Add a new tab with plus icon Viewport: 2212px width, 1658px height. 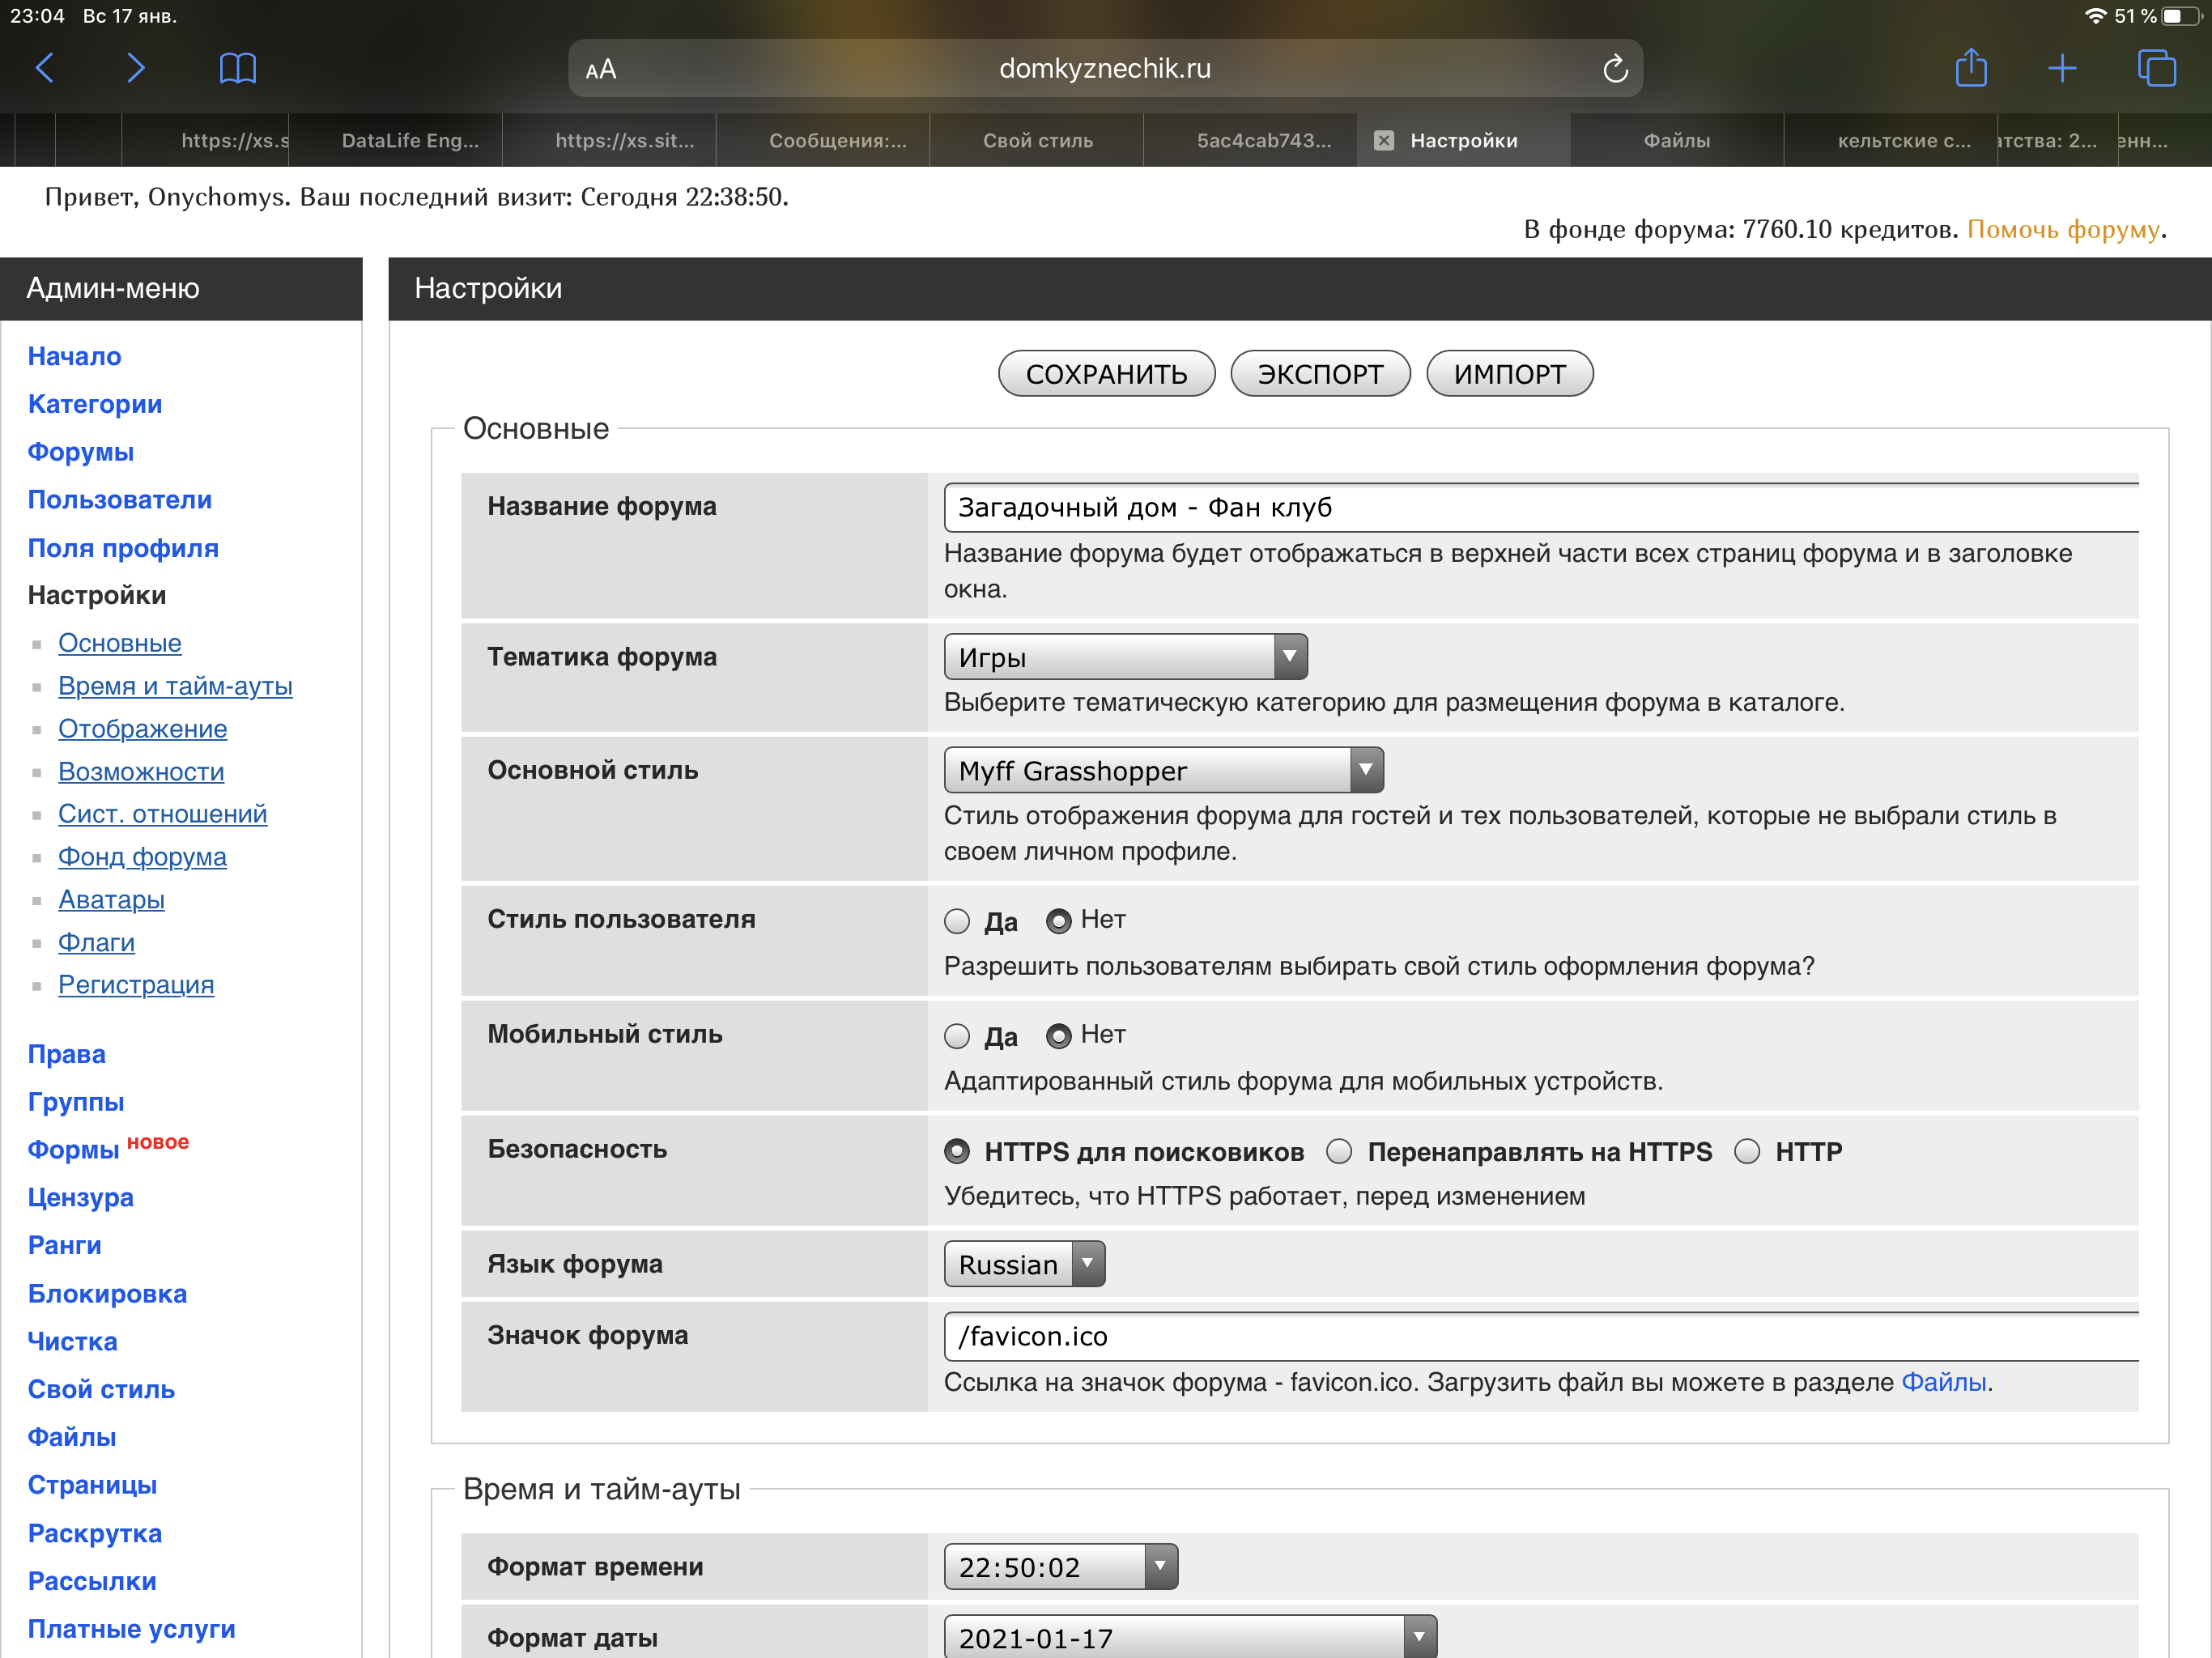point(2062,68)
